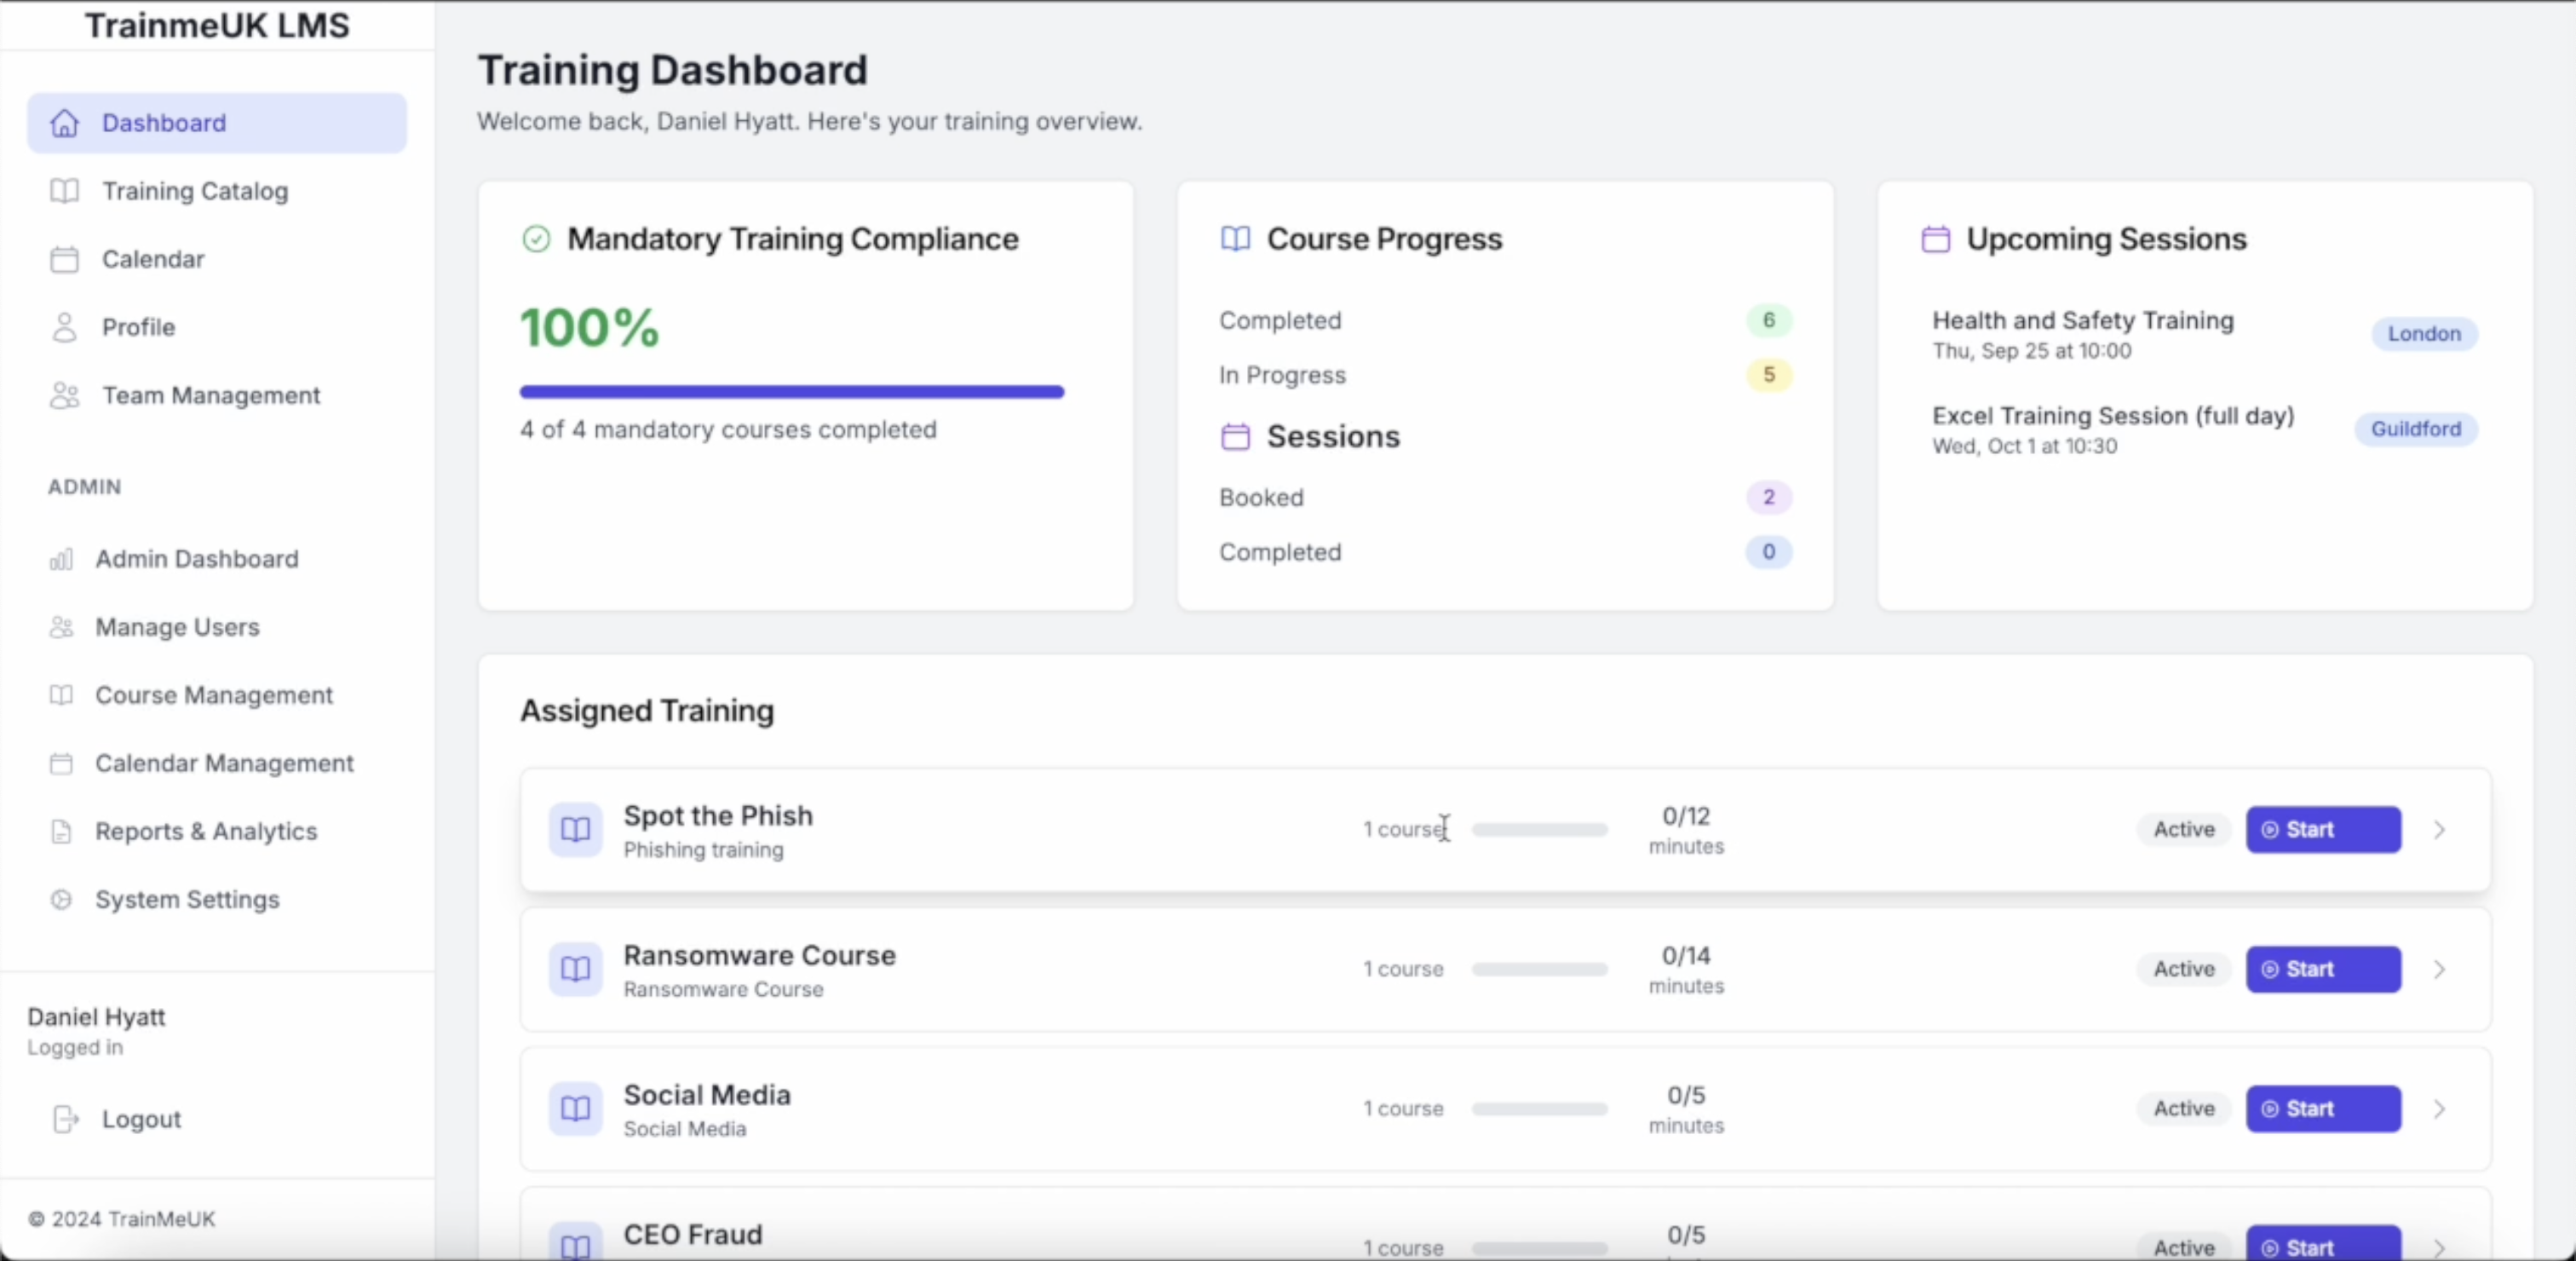Viewport: 2576px width, 1261px height.
Task: Click the Ransomware Course progress bar
Action: [x=1539, y=969]
